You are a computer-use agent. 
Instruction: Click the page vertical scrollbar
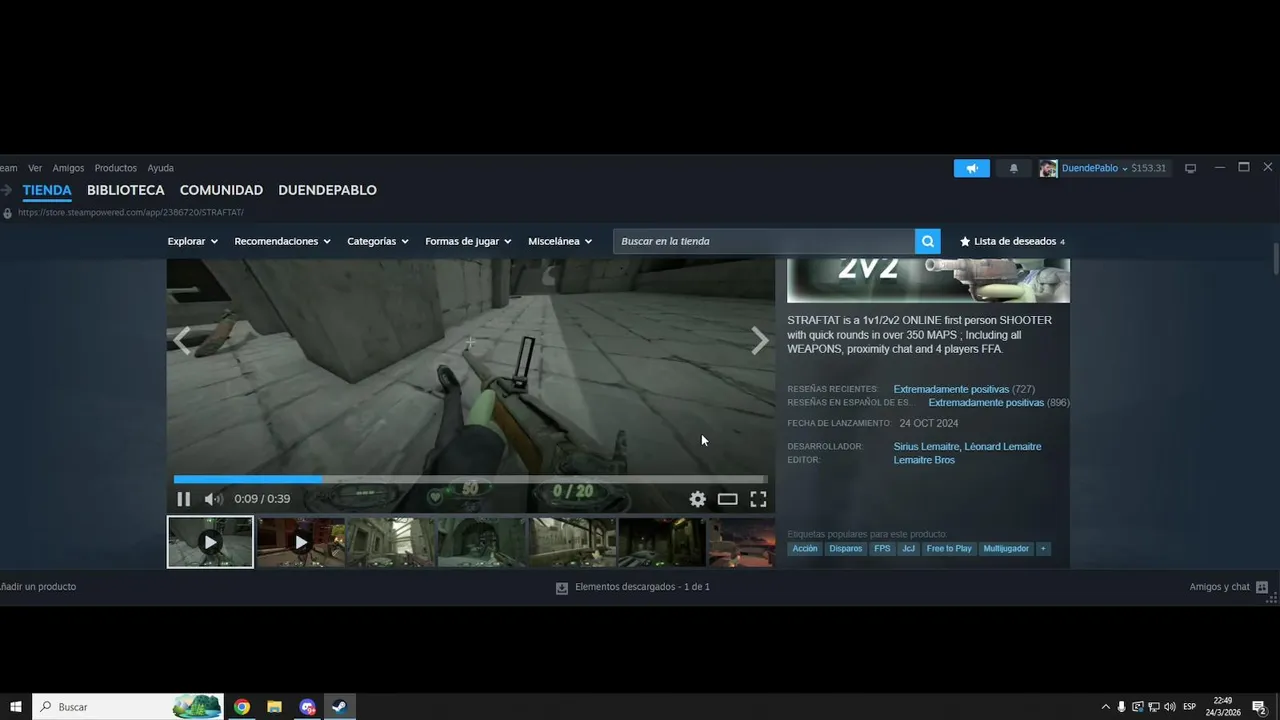pos(1276,258)
